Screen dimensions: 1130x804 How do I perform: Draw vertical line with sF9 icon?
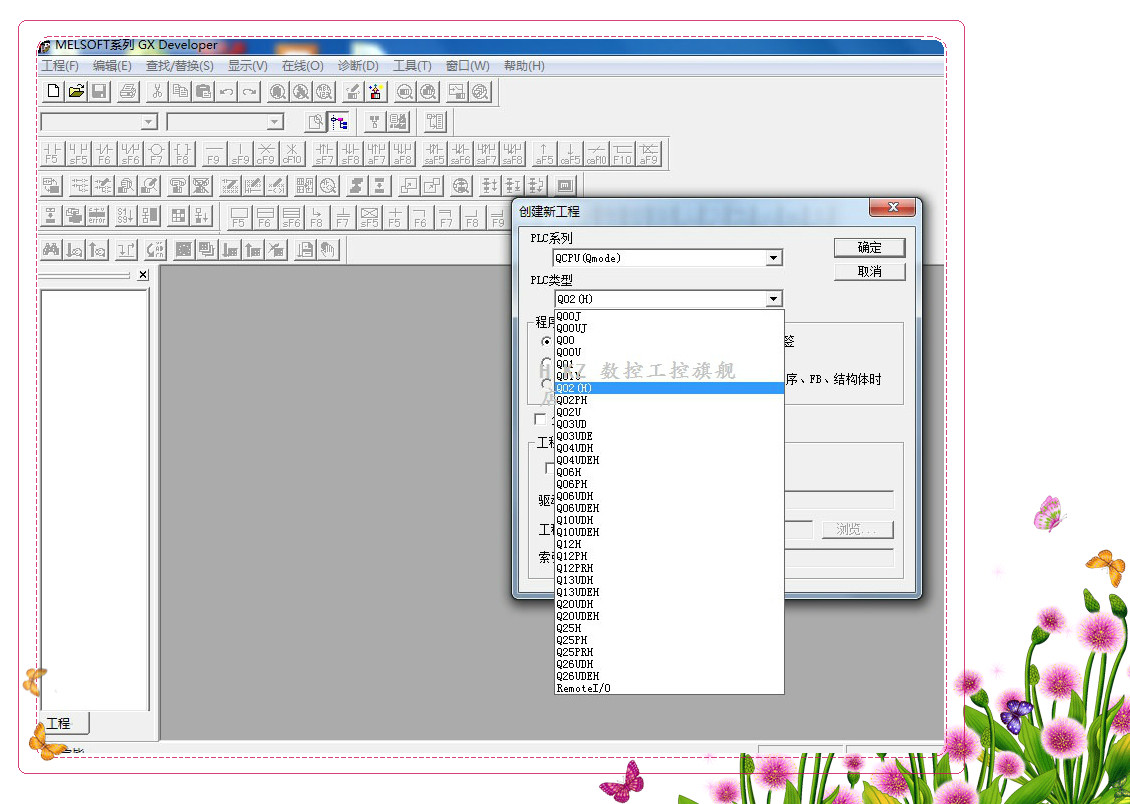pyautogui.click(x=240, y=153)
